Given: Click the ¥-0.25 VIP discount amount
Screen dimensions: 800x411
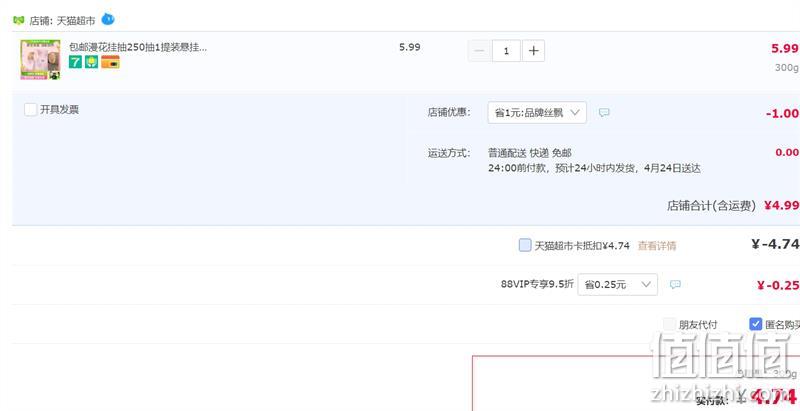Looking at the screenshot, I should coord(778,286).
